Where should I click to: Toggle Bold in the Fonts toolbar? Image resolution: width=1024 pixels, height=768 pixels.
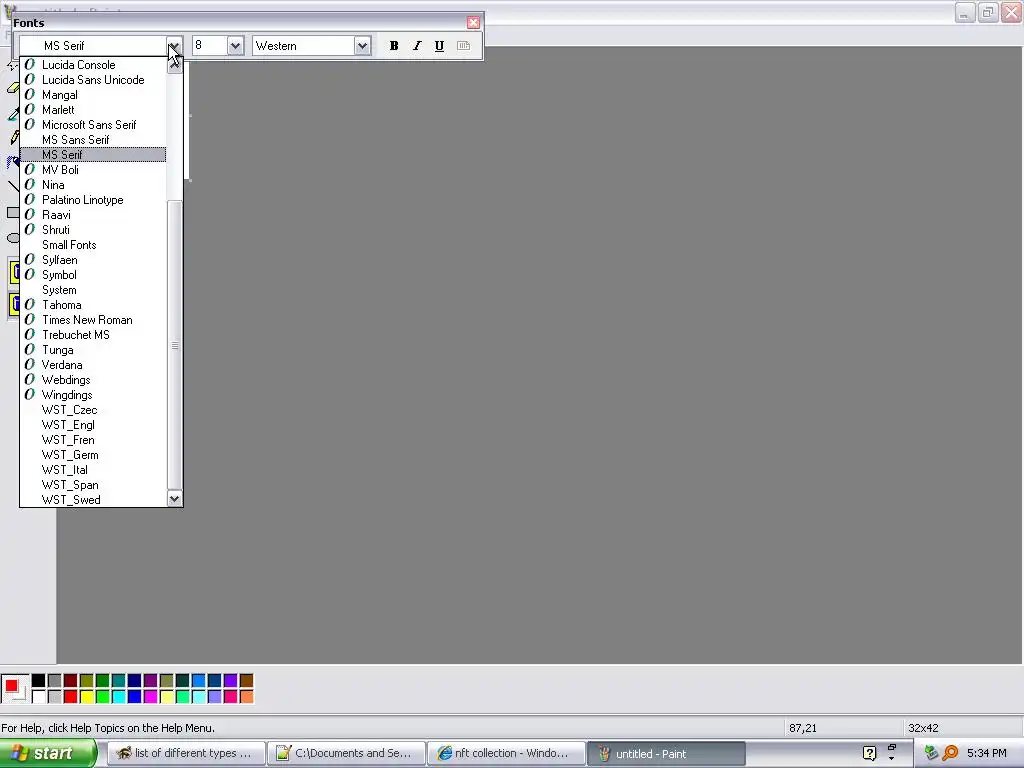point(394,46)
